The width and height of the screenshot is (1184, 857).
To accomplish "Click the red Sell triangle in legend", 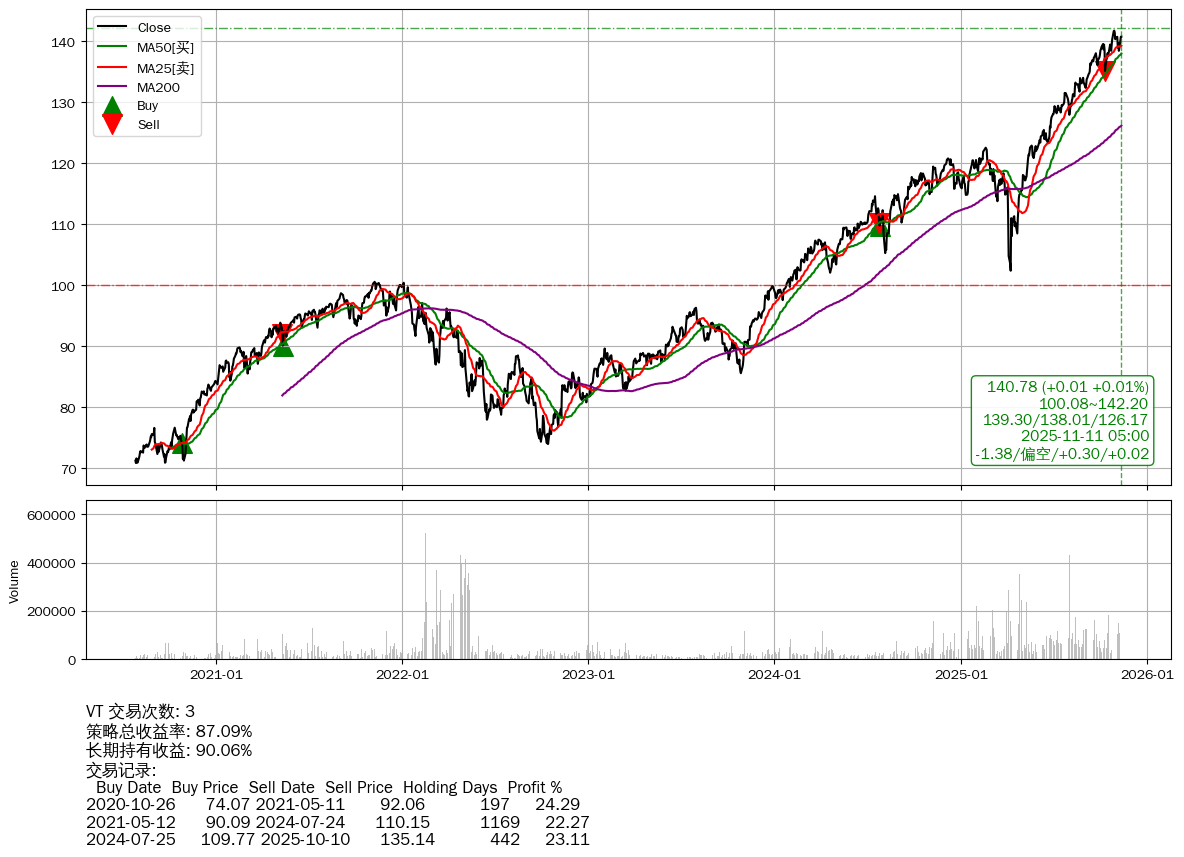I will pos(113,124).
